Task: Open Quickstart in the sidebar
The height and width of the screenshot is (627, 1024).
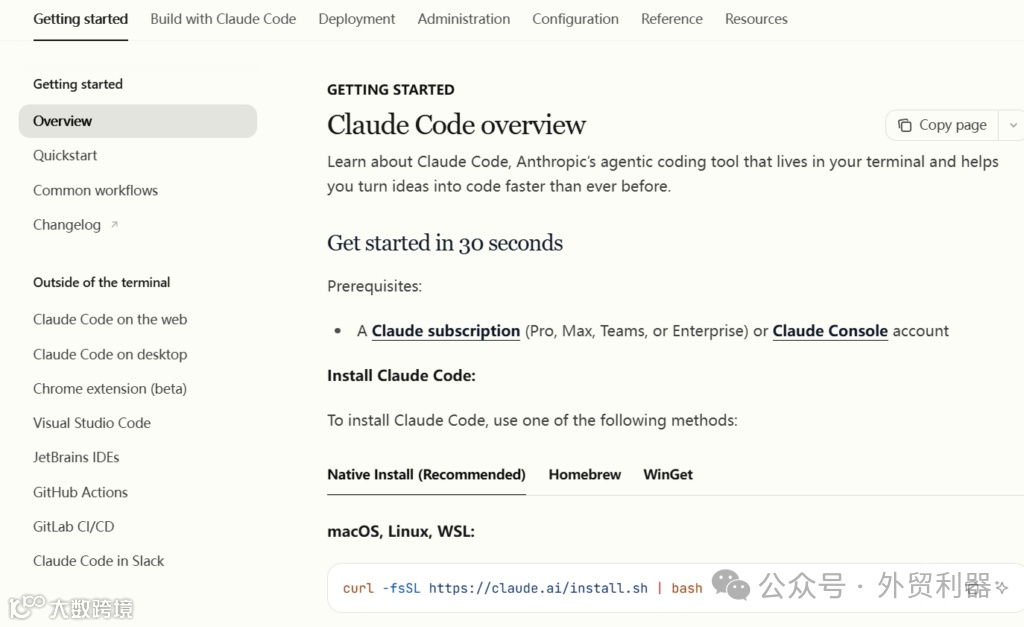Action: coord(65,155)
